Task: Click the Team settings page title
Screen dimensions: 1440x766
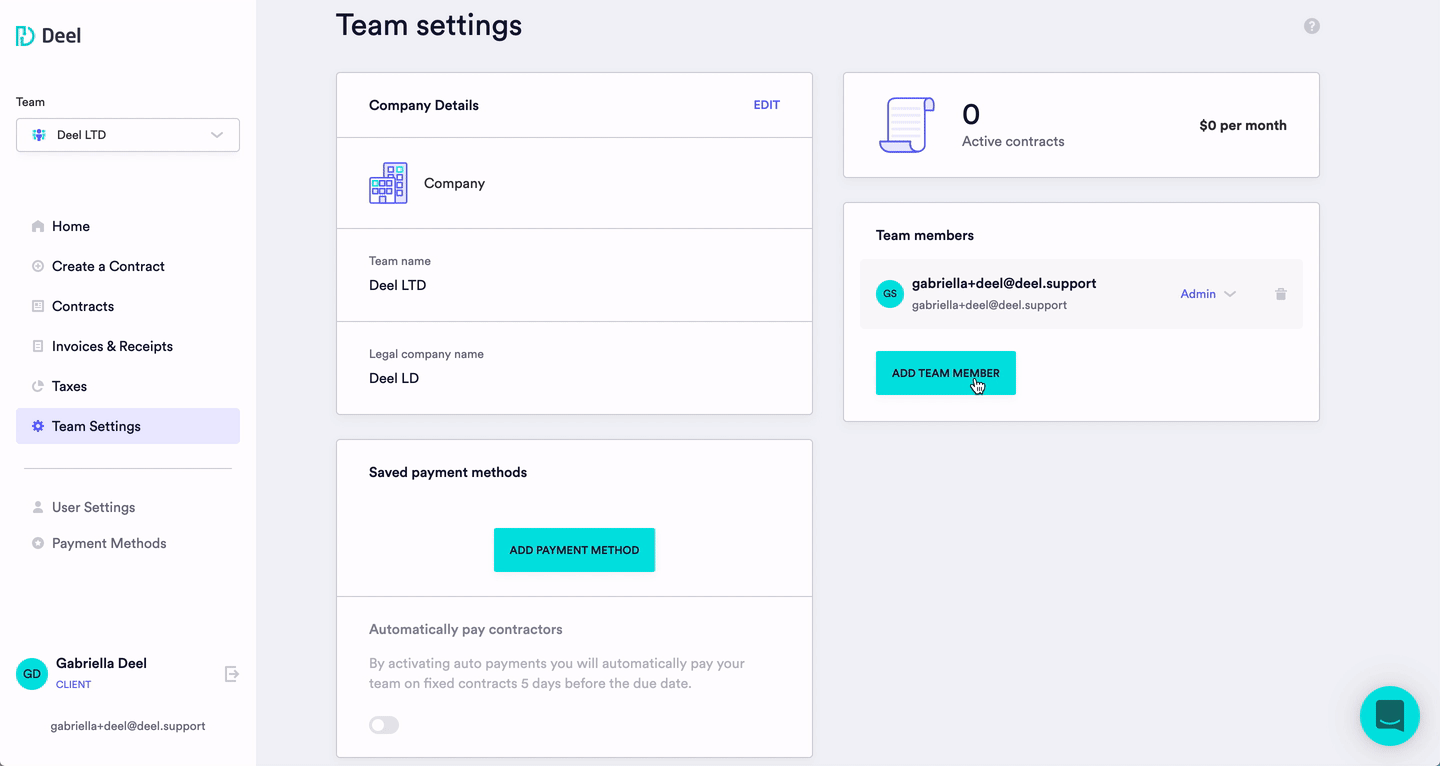Action: point(429,25)
